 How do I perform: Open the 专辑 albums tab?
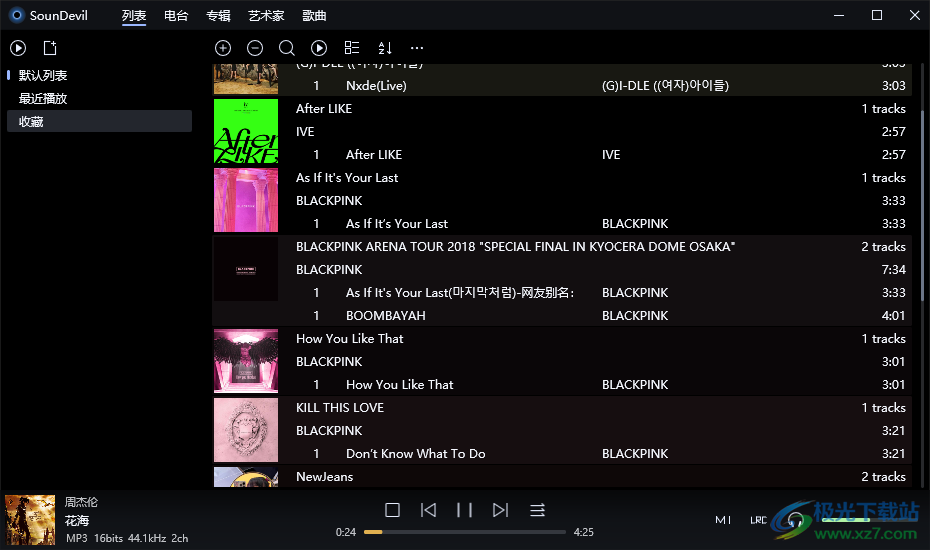point(218,16)
